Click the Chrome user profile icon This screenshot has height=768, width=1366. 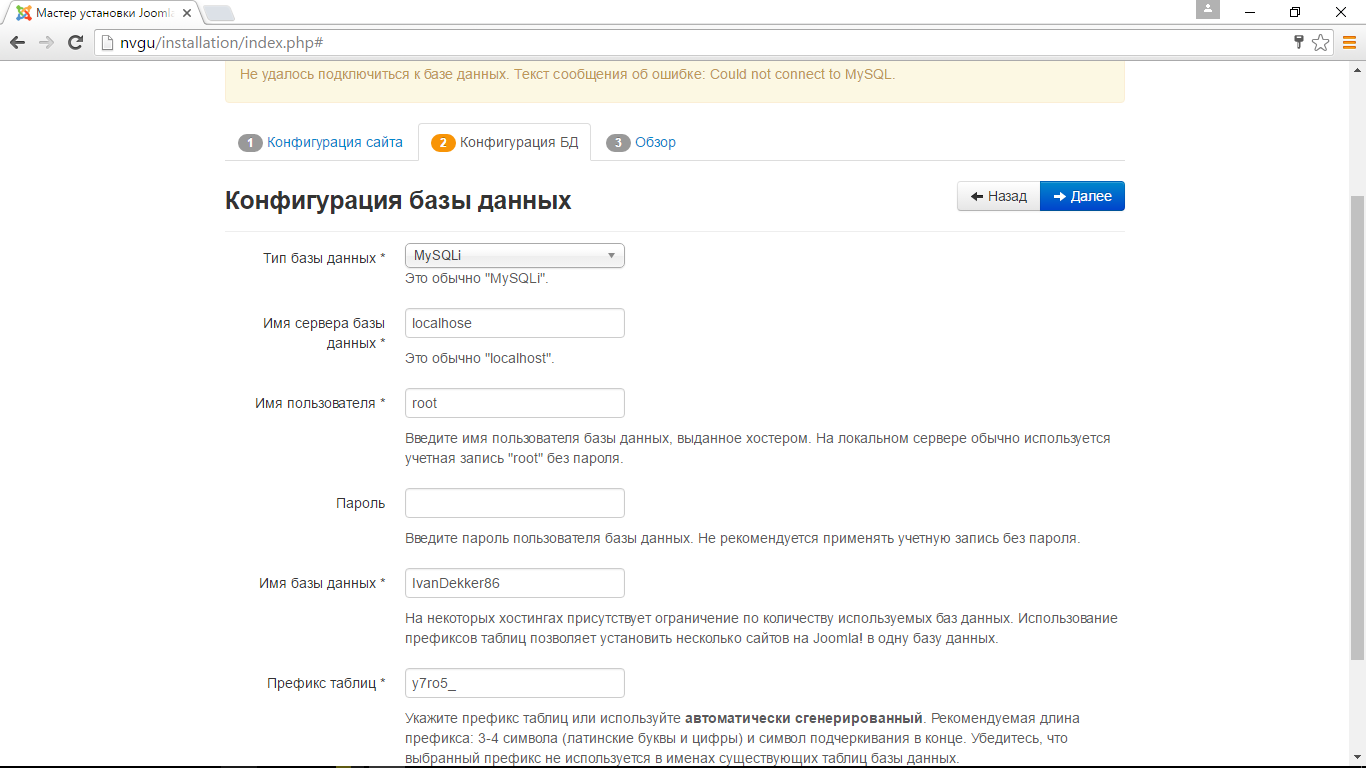tap(1208, 10)
